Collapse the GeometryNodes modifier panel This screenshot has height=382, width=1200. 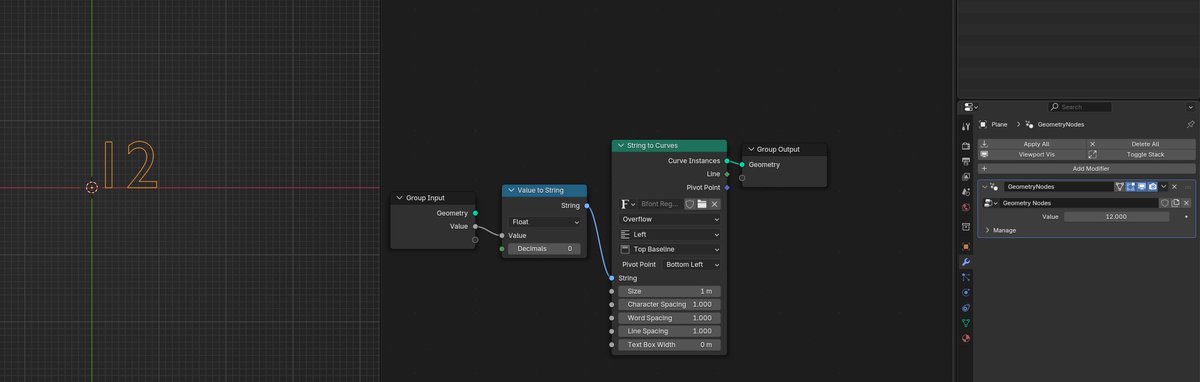point(984,187)
